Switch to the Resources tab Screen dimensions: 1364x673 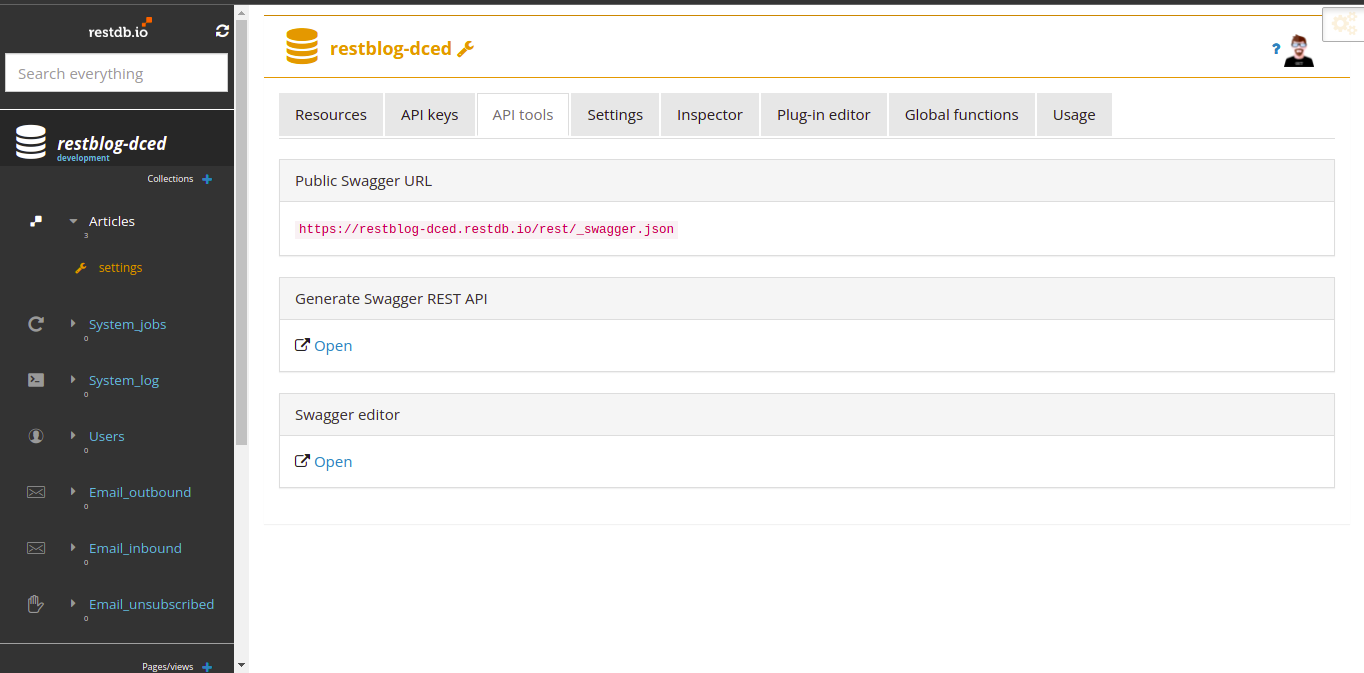(331, 115)
